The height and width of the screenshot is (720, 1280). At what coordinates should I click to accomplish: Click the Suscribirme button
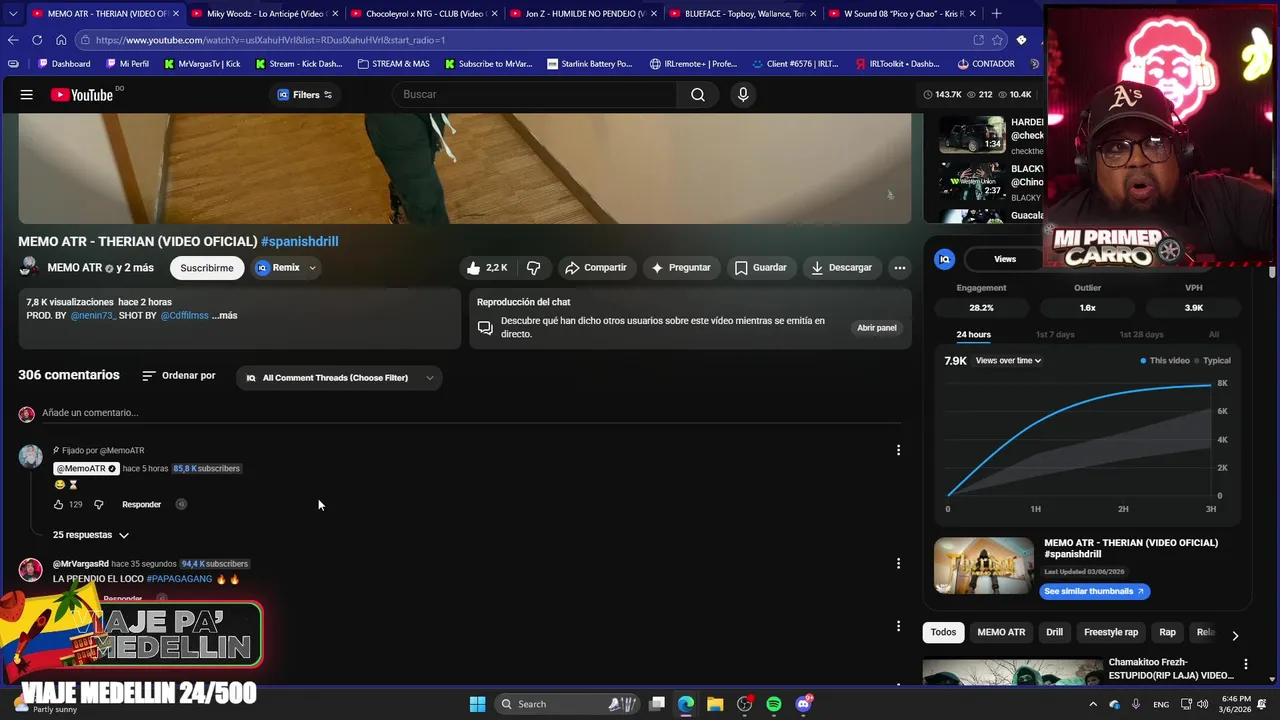coord(207,268)
